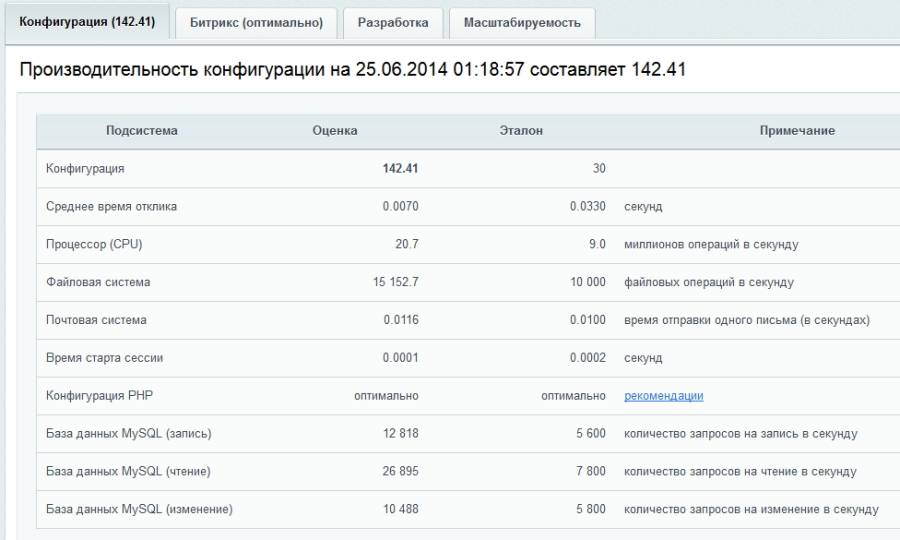Open the Конфигурация (142.41) tab
This screenshot has width=900, height=540.
point(87,22)
